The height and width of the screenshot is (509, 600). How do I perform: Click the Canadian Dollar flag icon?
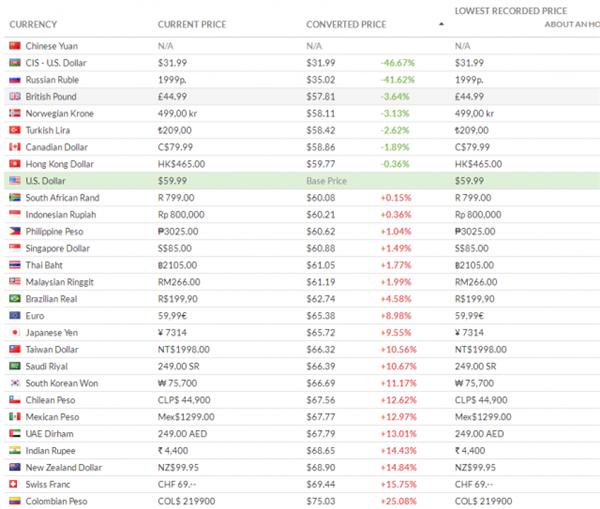[14, 147]
